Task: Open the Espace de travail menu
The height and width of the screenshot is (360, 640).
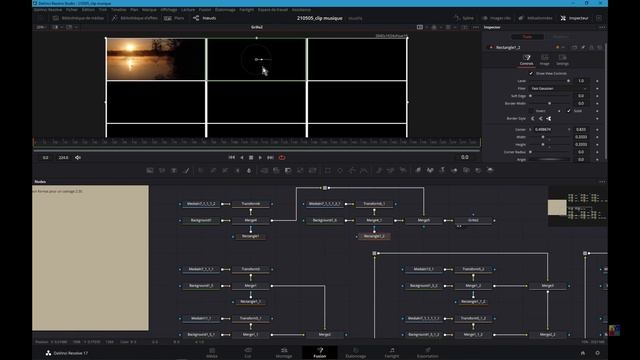Action: click(x=273, y=9)
